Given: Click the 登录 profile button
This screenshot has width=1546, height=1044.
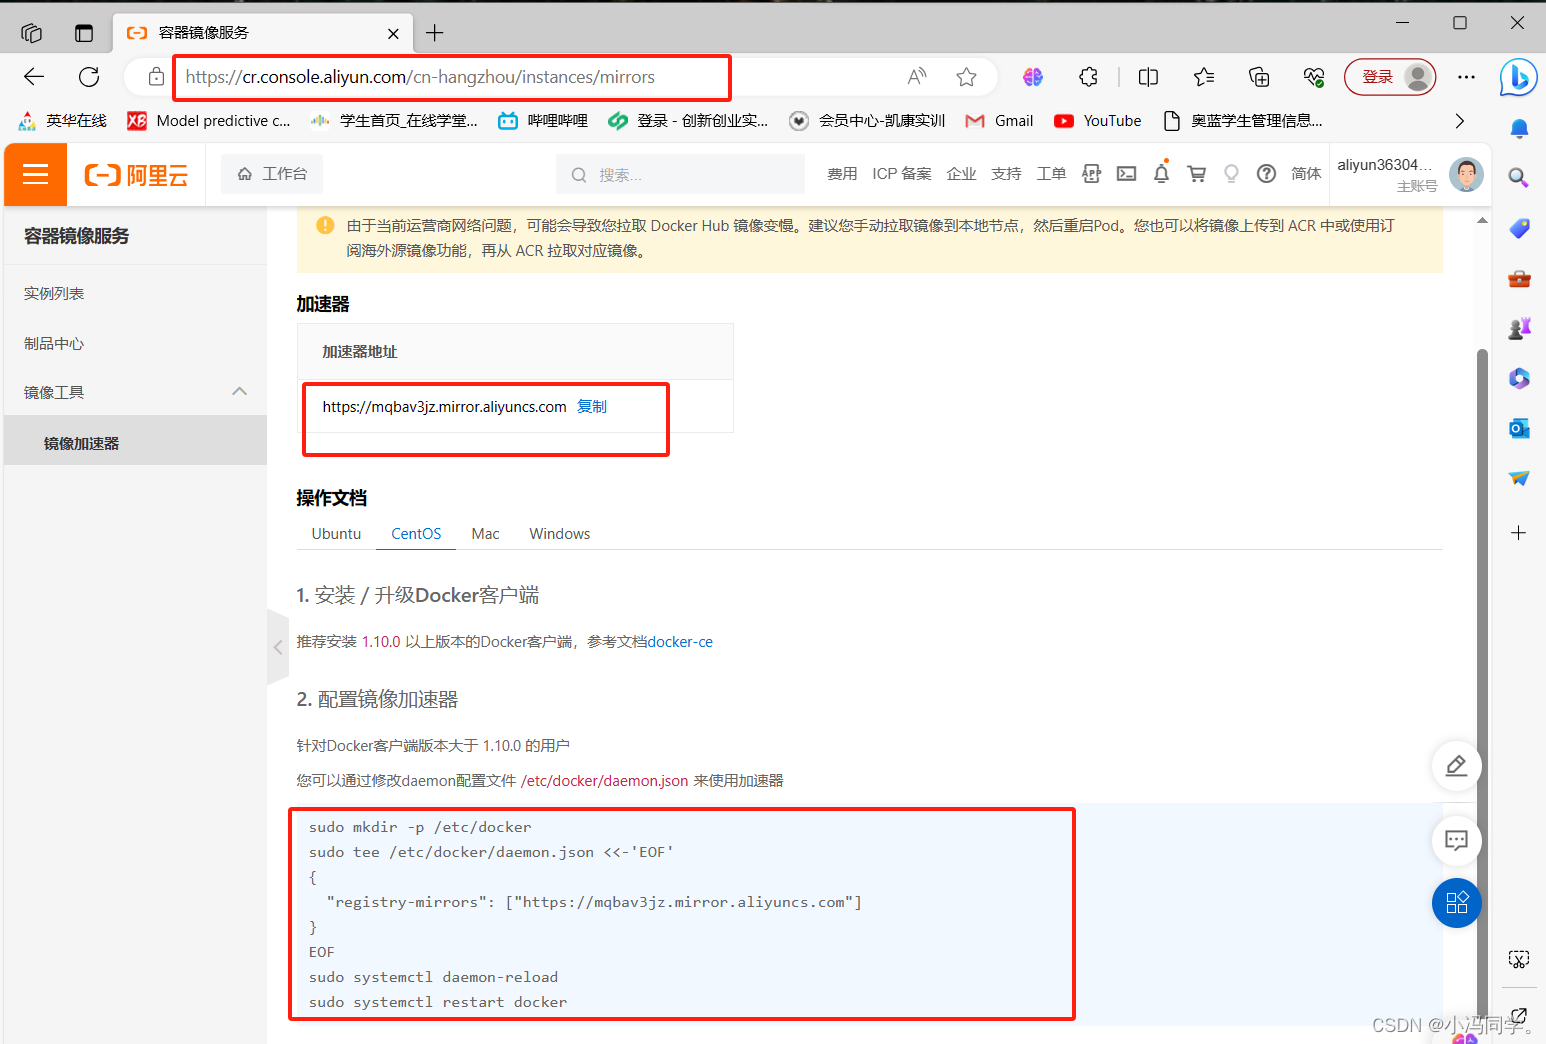Looking at the screenshot, I should point(1390,77).
